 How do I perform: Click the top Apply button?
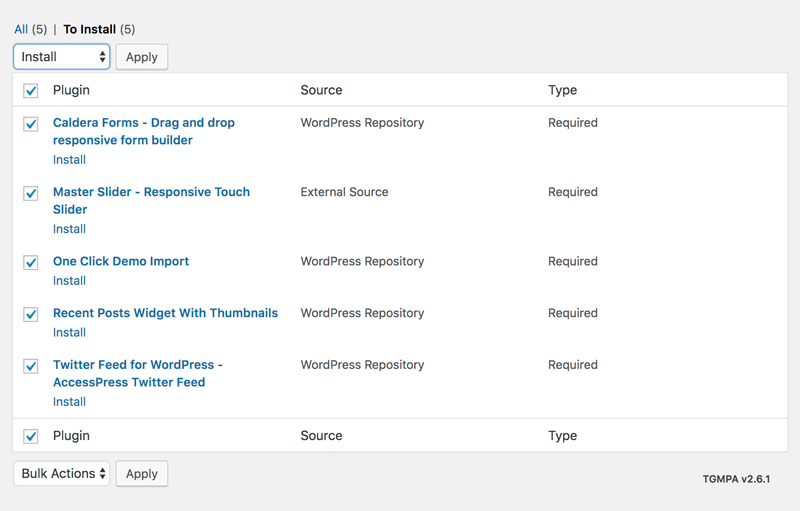tap(142, 57)
